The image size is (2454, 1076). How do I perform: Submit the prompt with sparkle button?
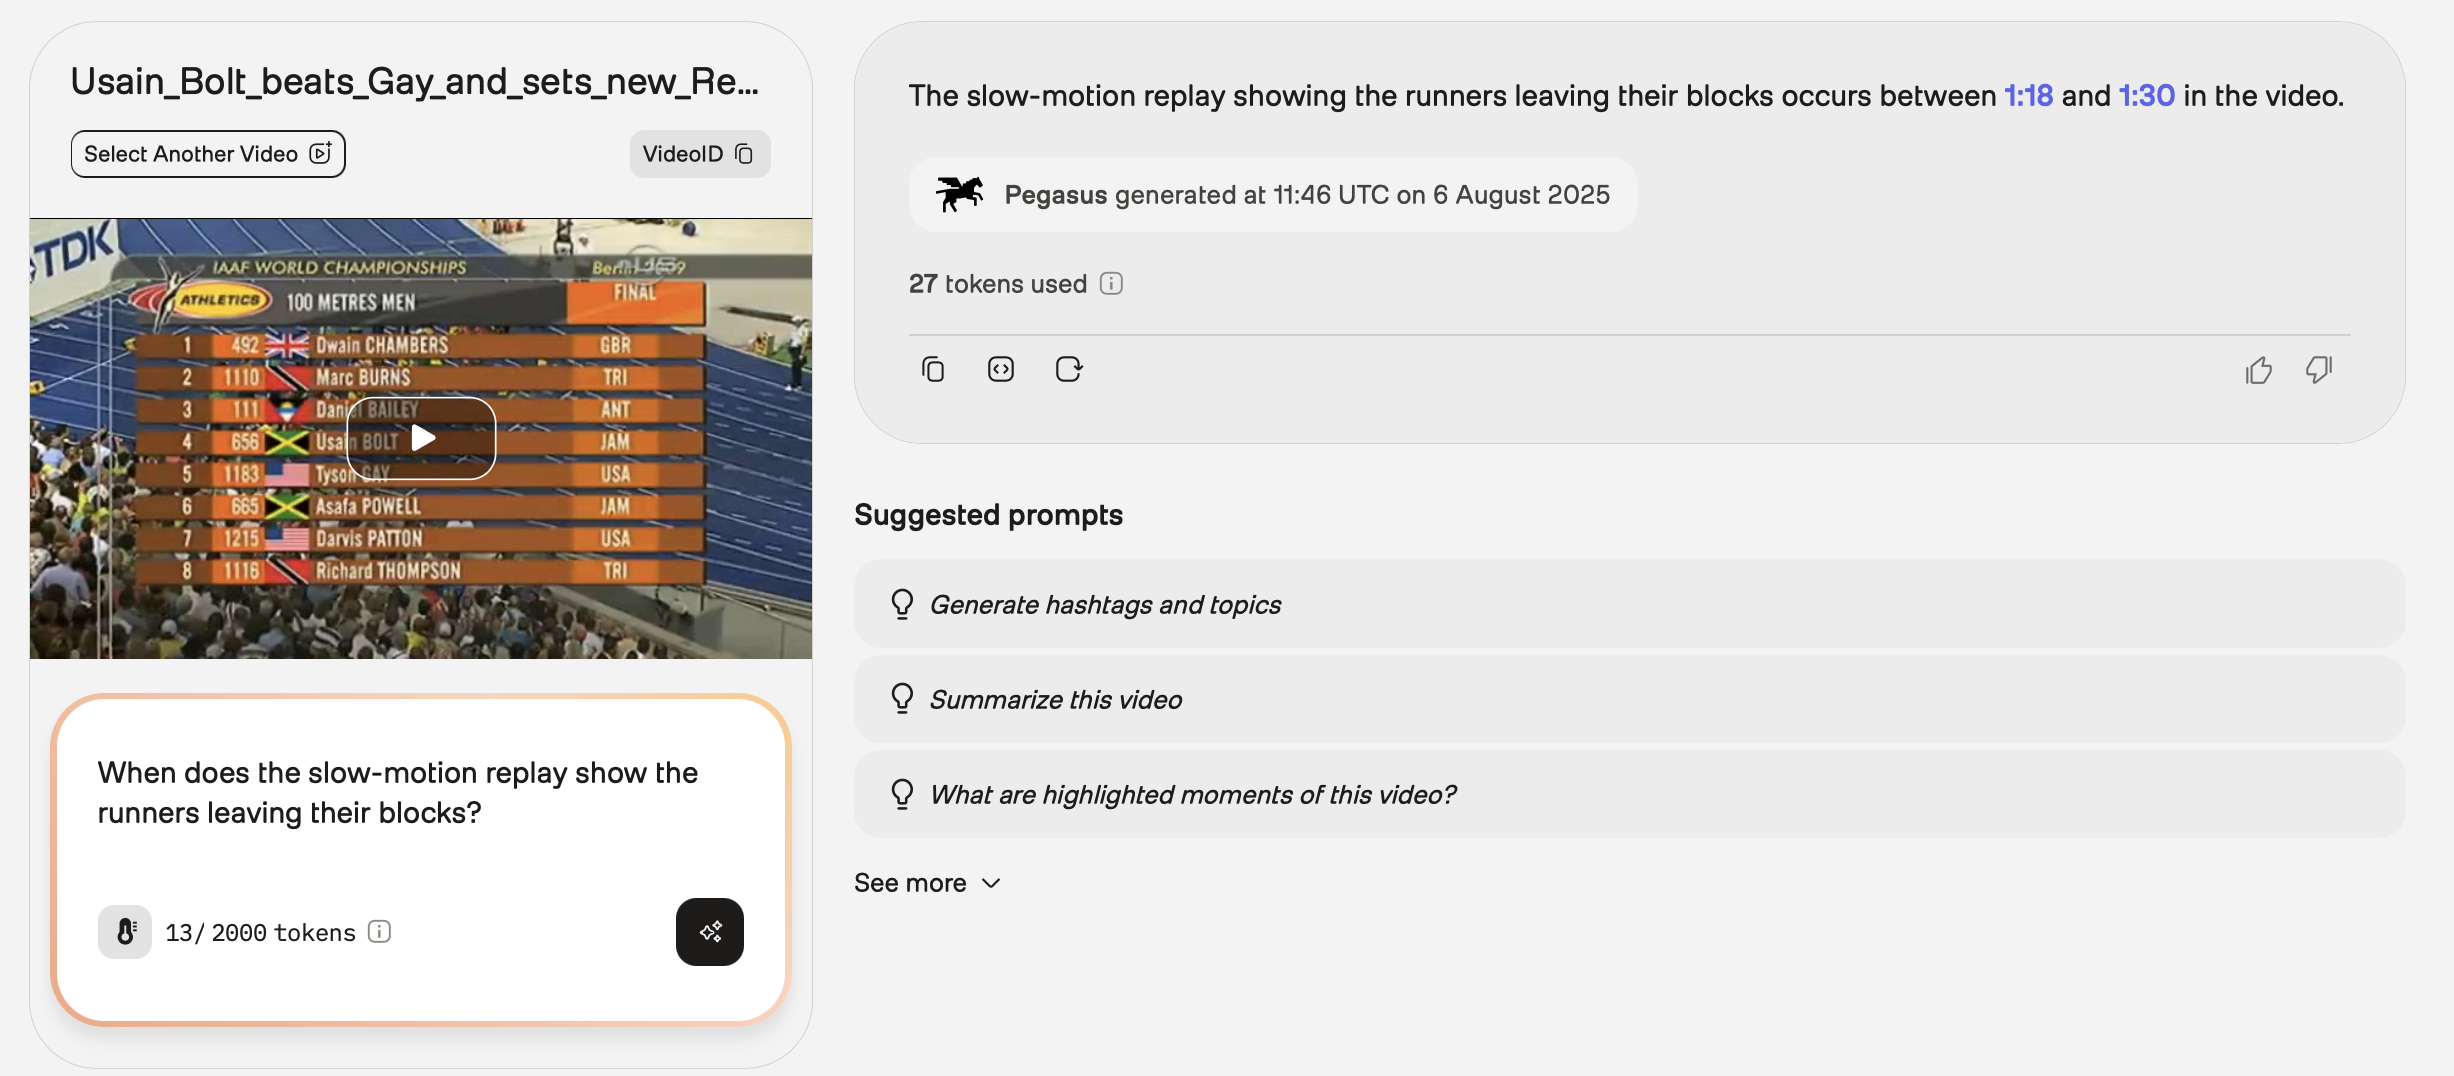click(x=709, y=932)
